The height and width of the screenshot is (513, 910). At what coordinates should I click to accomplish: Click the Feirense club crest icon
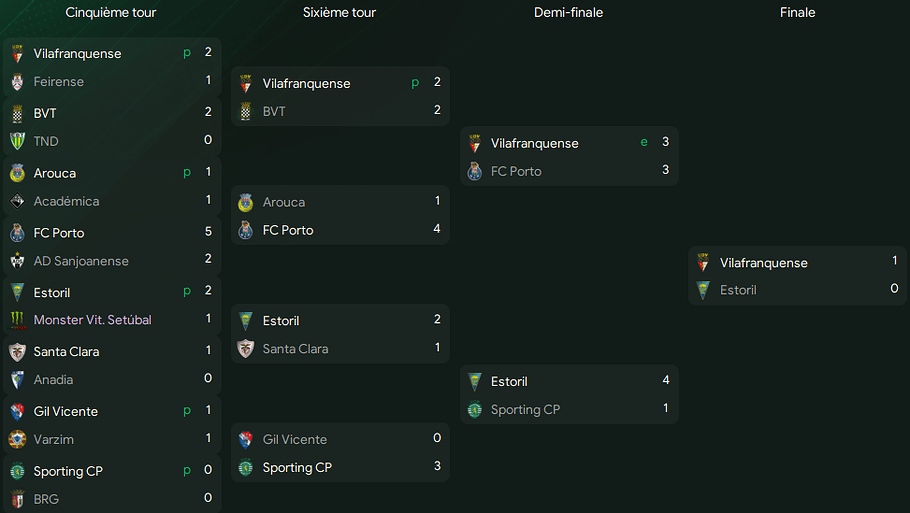point(17,82)
